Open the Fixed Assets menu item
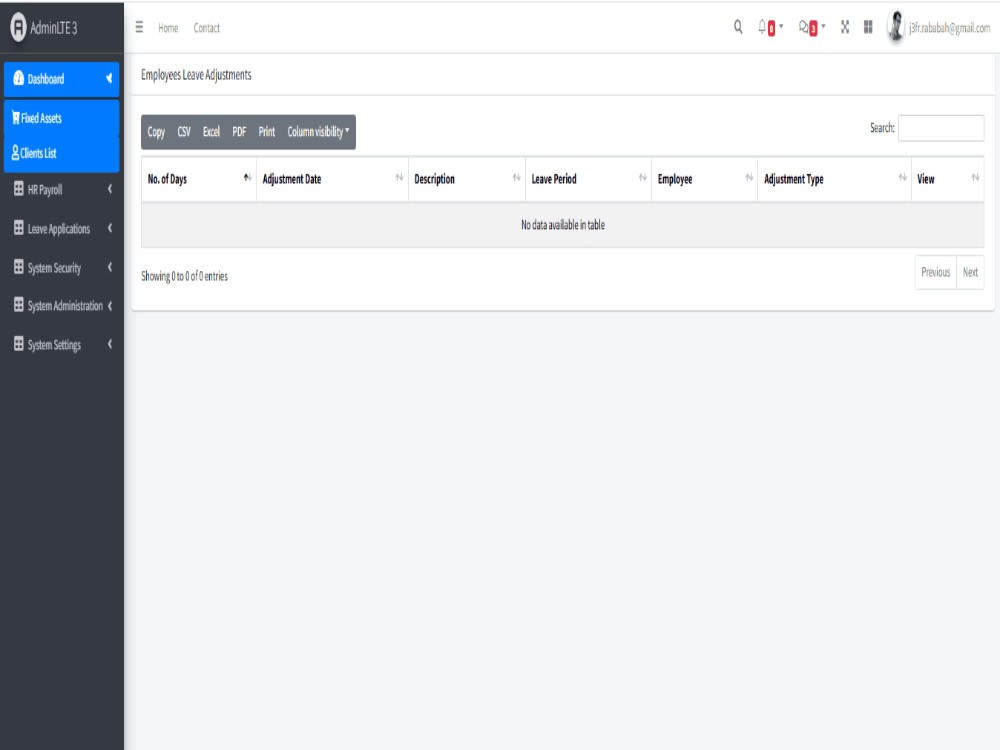The width and height of the screenshot is (1000, 750). (x=61, y=118)
